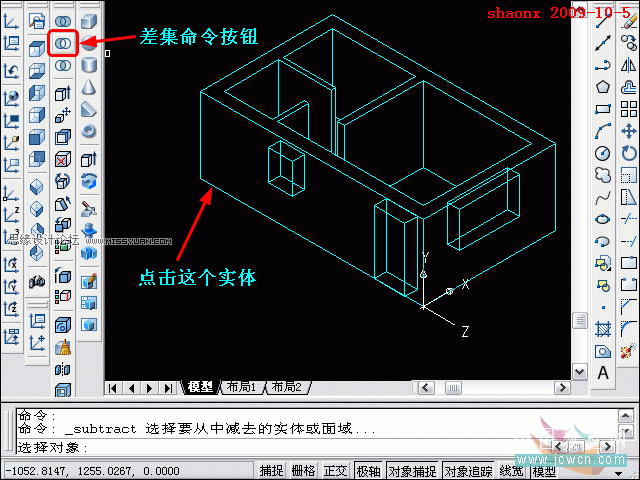Switch to the 布局1 layout tab
This screenshot has height=480, width=640.
click(x=242, y=387)
